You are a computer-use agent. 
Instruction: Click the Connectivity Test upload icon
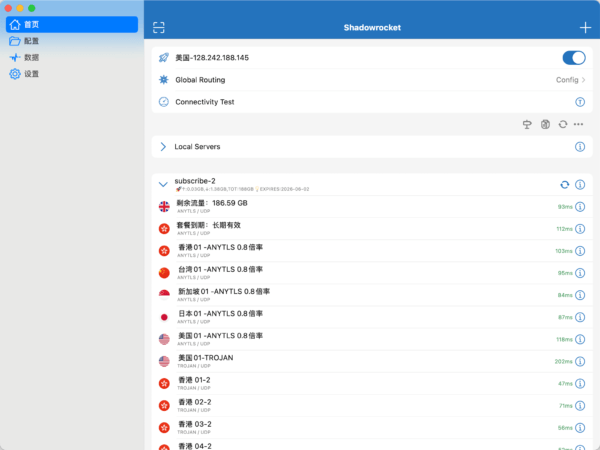tap(580, 102)
